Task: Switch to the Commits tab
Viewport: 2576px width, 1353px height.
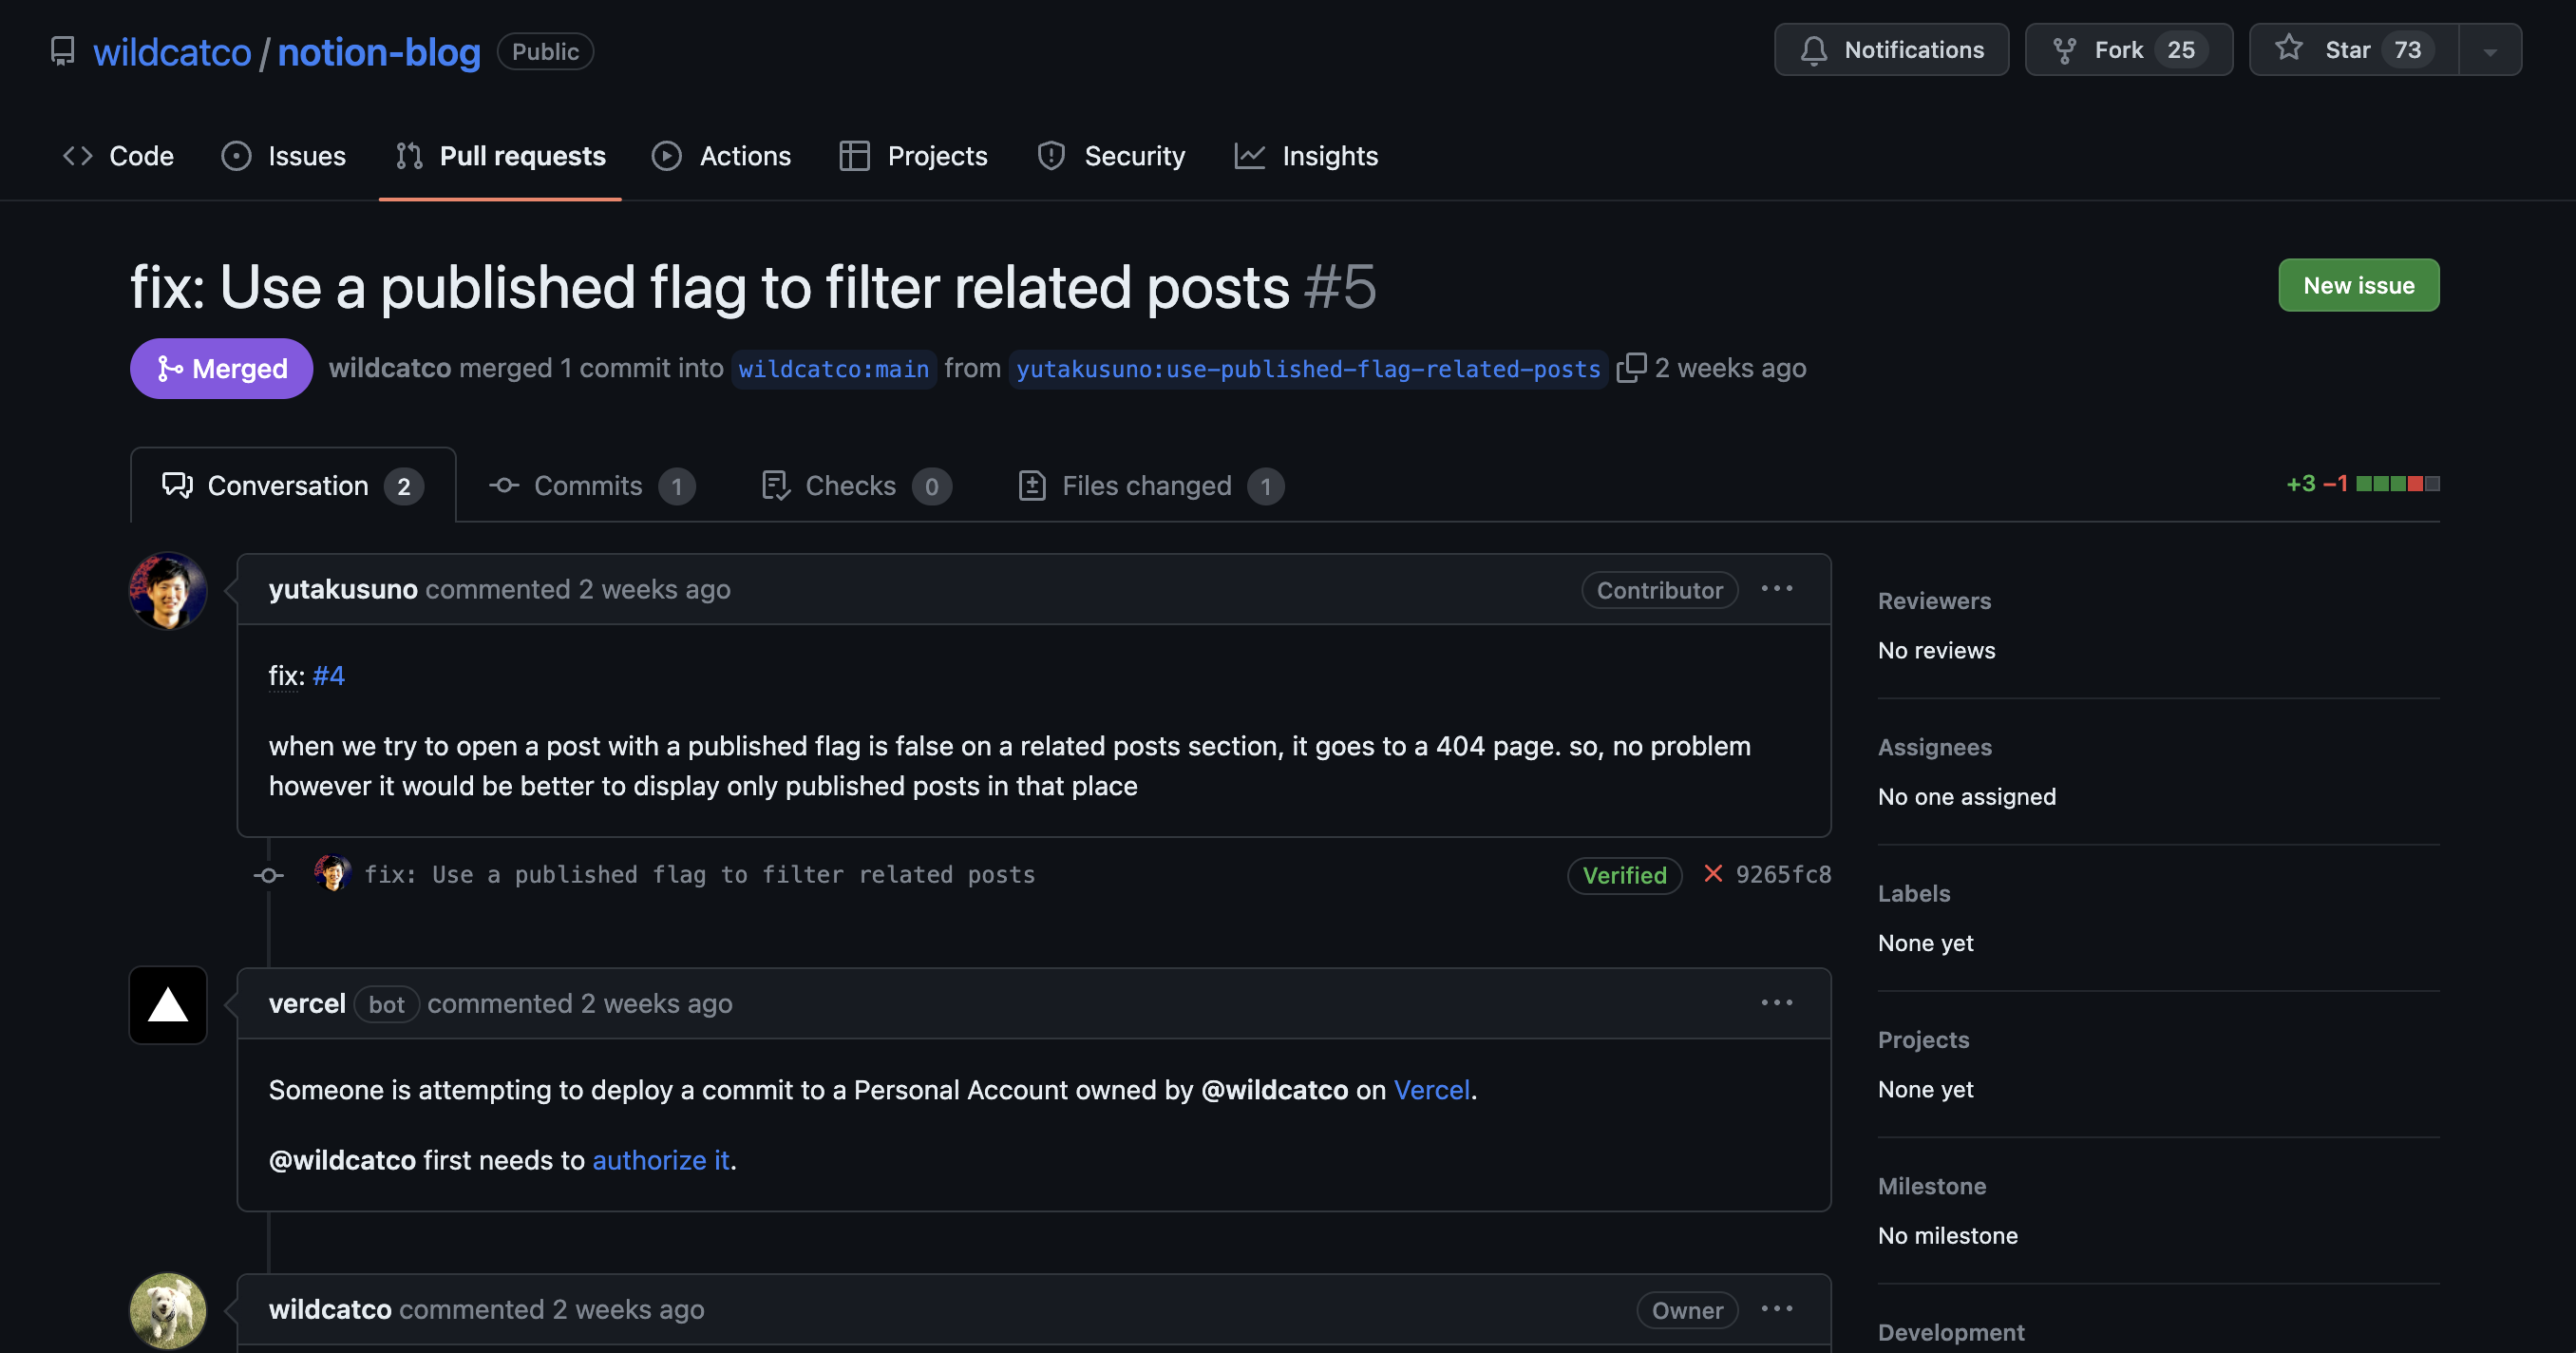Action: pyautogui.click(x=592, y=486)
